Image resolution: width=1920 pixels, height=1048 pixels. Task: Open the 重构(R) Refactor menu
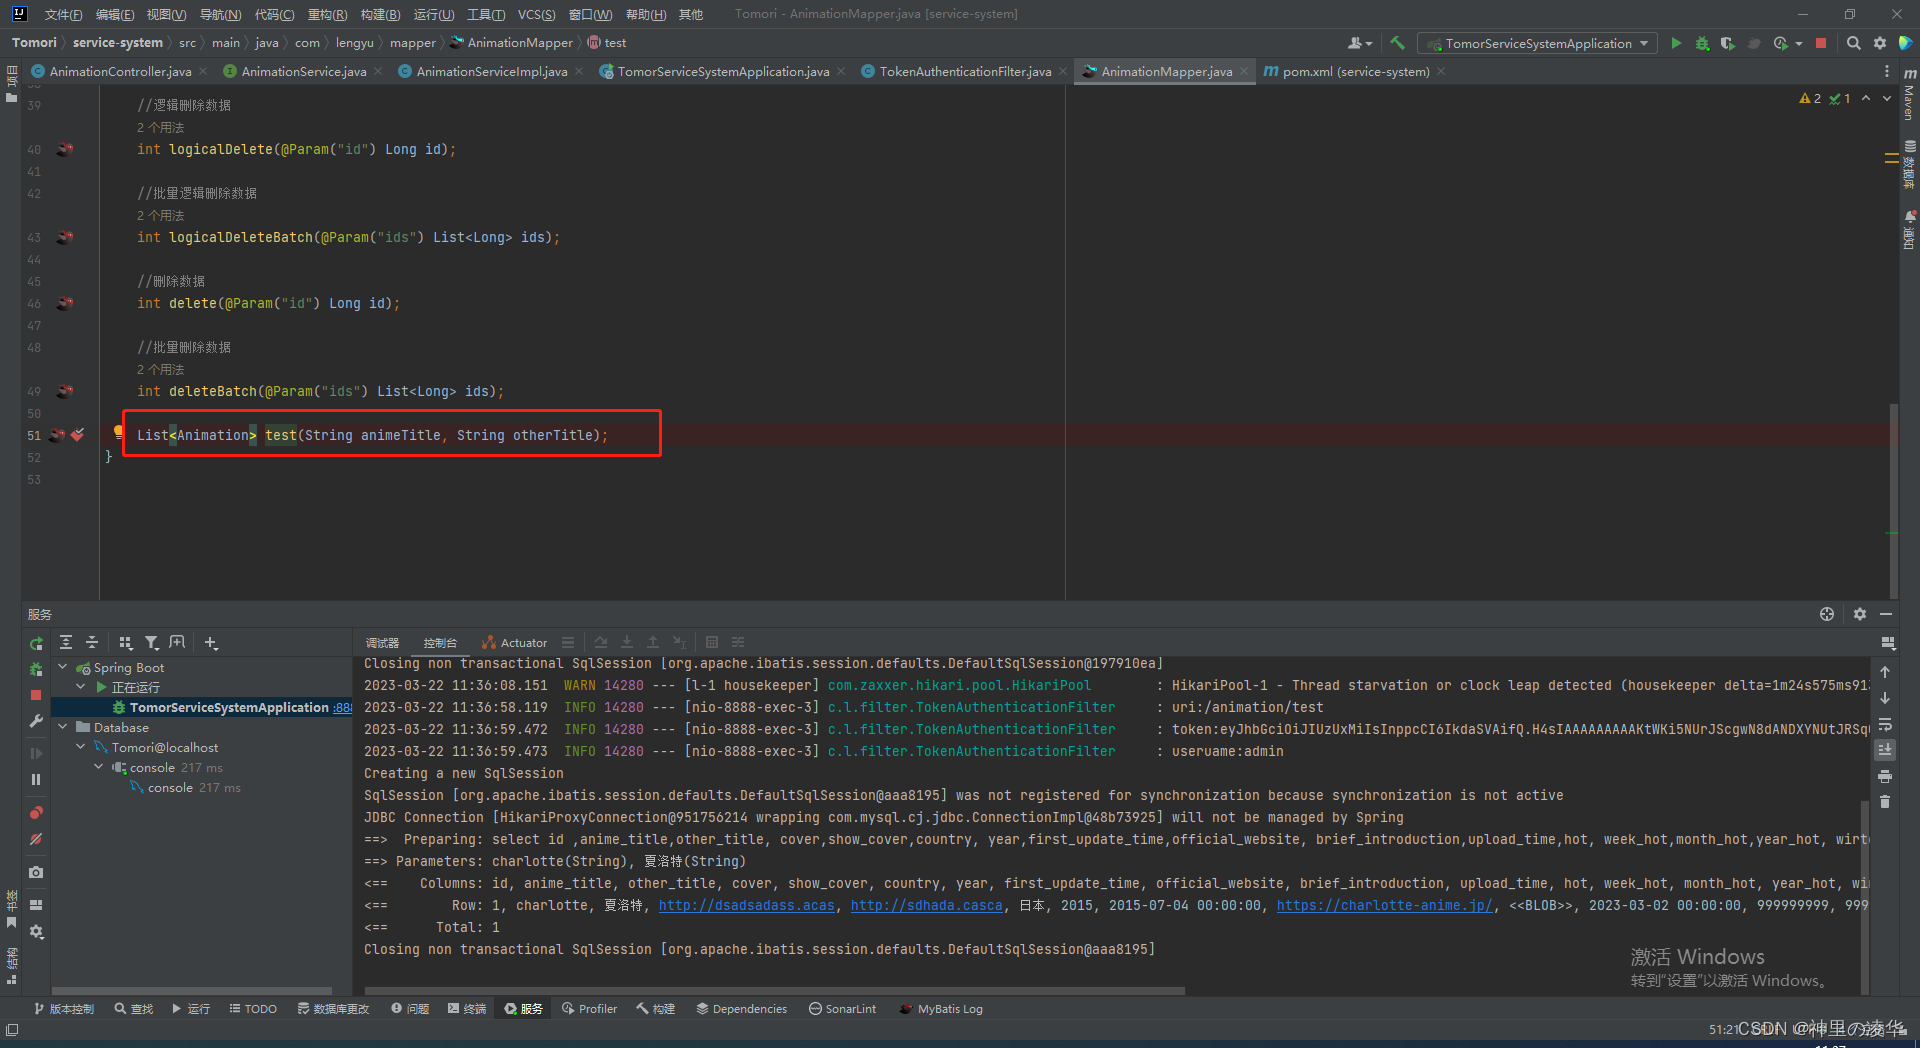point(327,14)
